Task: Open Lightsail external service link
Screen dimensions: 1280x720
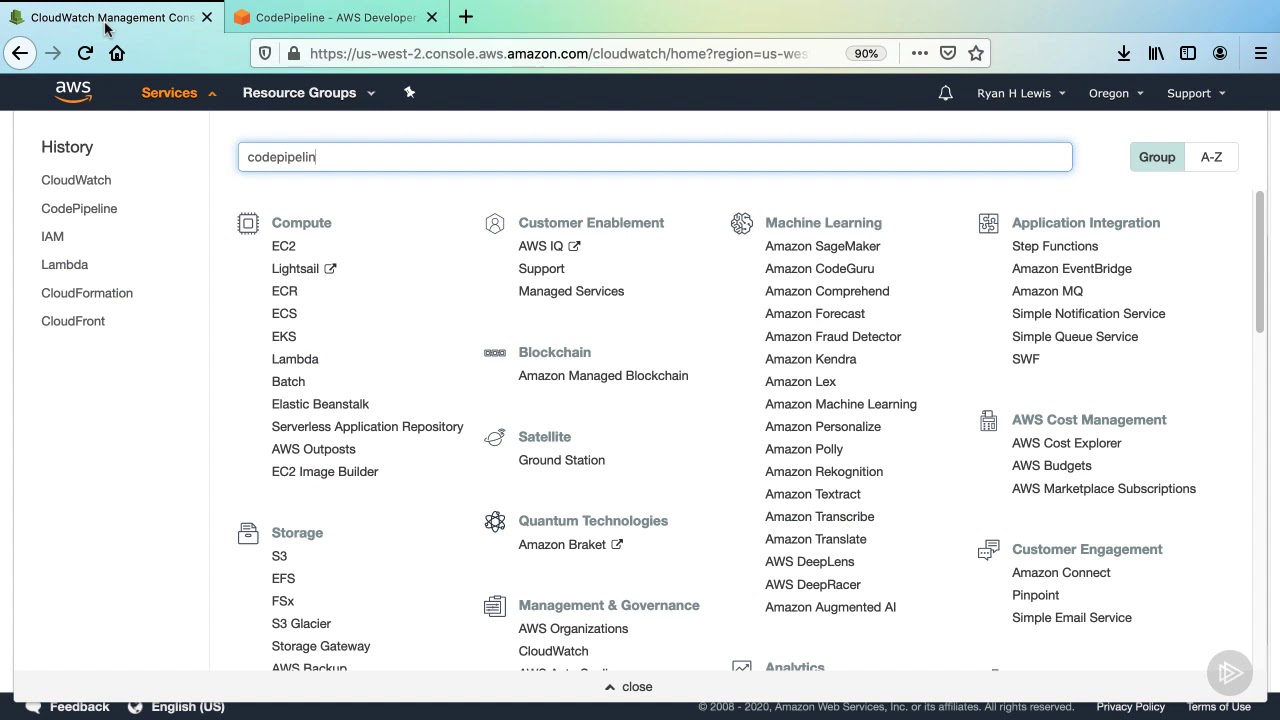Action: tap(304, 268)
